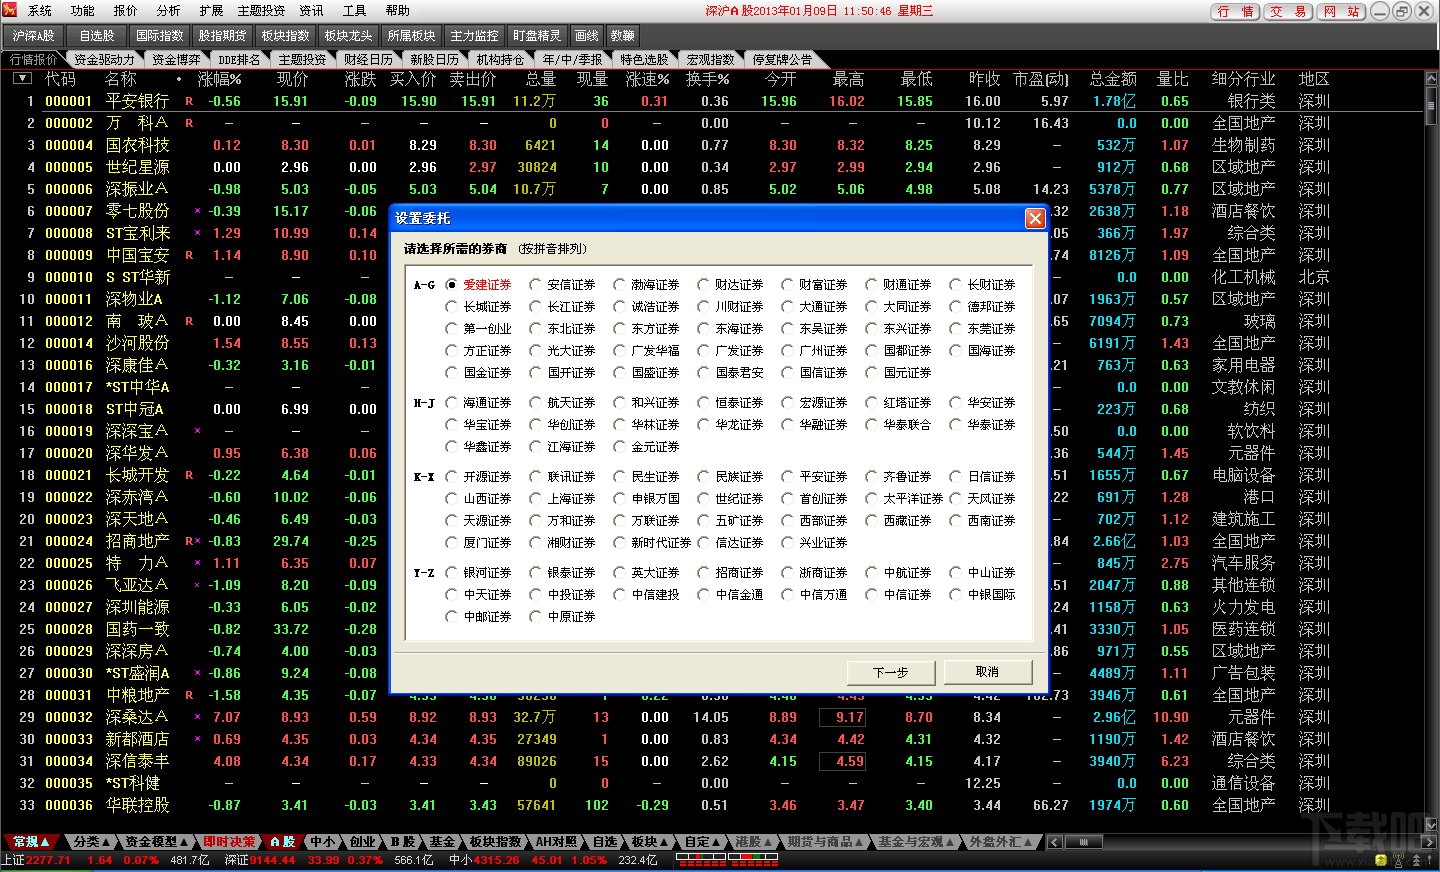Select the 爱建证券 radio button
The image size is (1440, 872).
(x=451, y=285)
